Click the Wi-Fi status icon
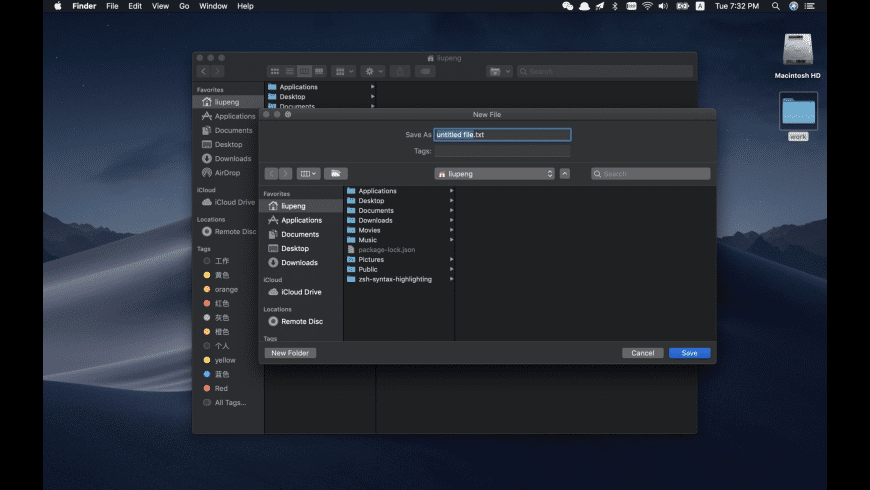 pyautogui.click(x=647, y=6)
